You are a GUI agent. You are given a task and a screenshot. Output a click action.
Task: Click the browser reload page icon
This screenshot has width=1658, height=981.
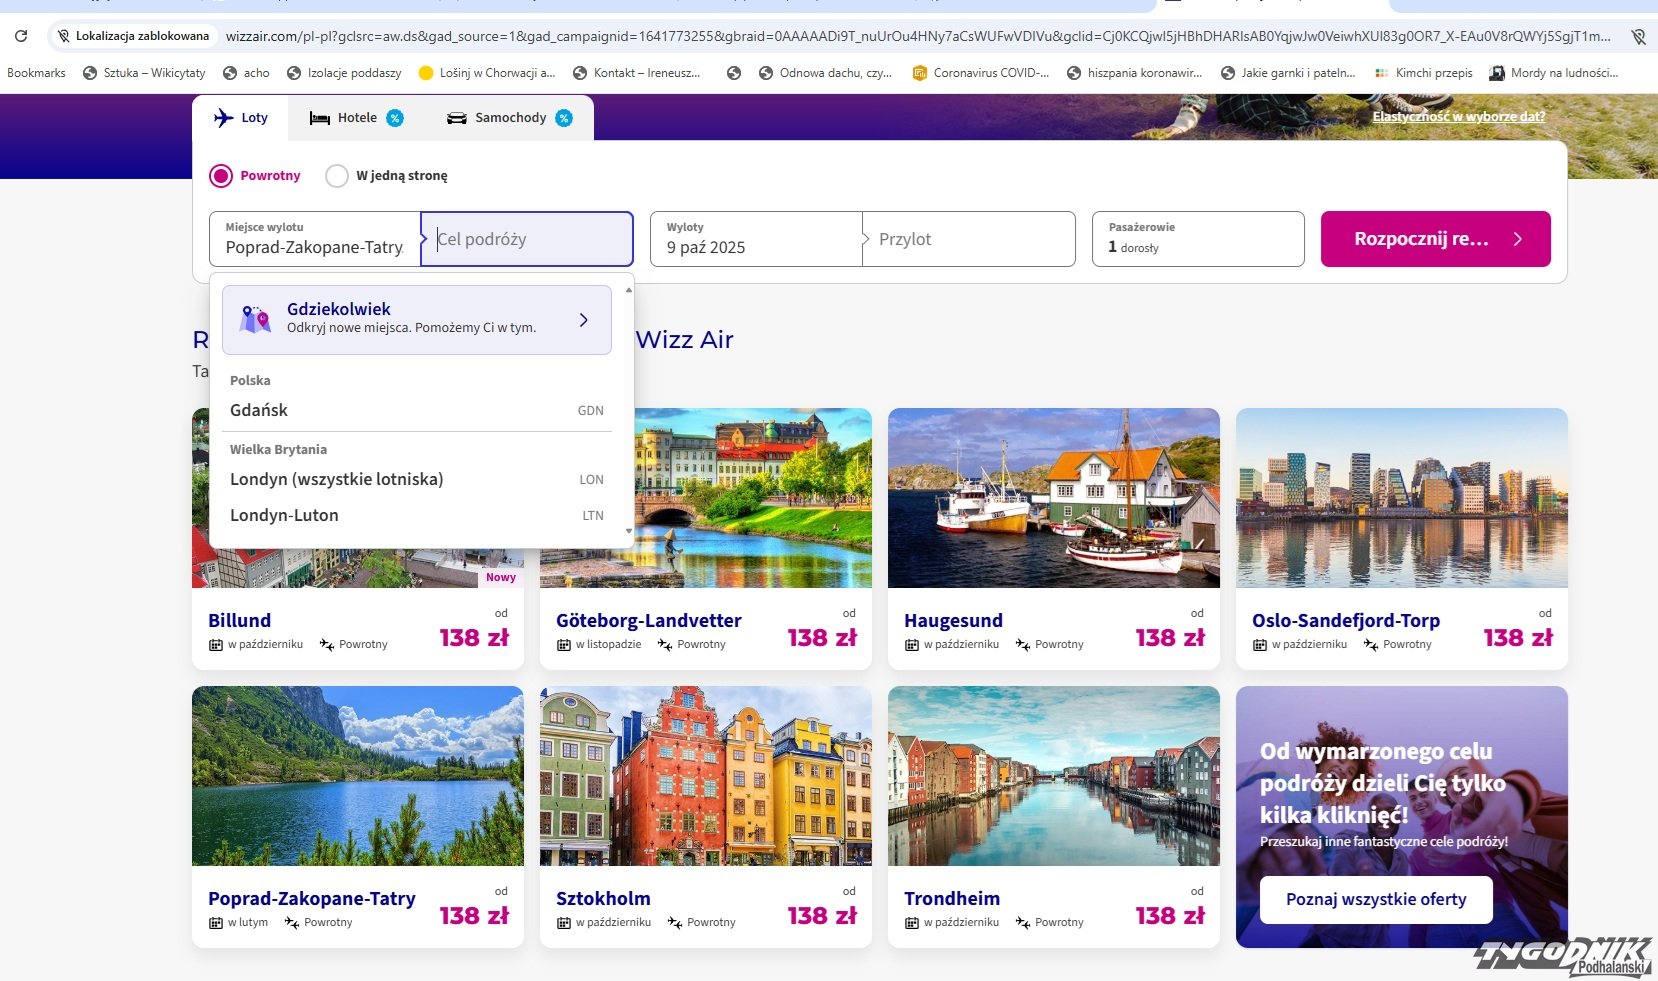coord(21,36)
